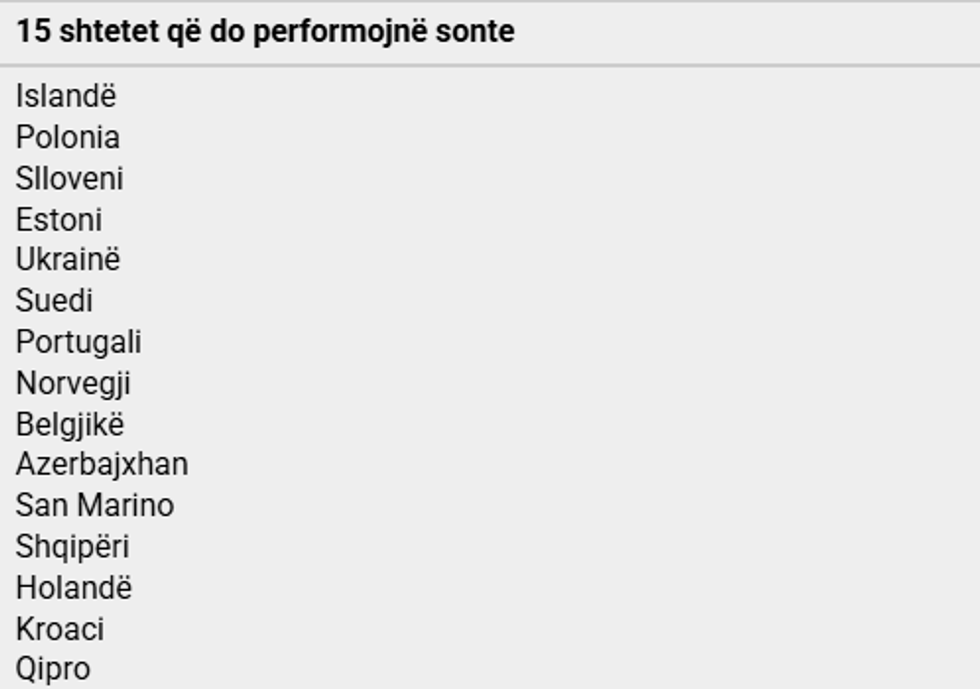The height and width of the screenshot is (689, 980).
Task: Click on the Sllovení list item 'Slloveni'
Action: pyautogui.click(x=70, y=178)
